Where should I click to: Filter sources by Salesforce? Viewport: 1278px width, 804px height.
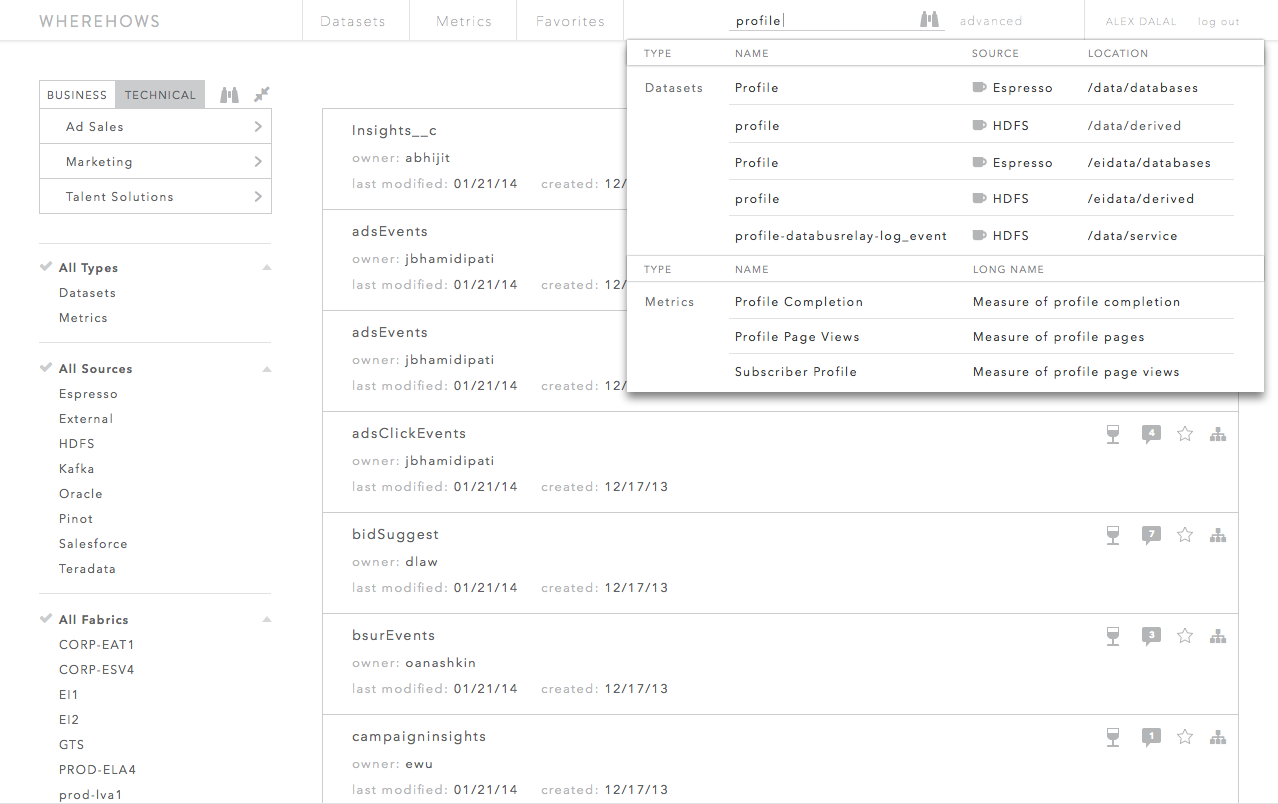93,544
